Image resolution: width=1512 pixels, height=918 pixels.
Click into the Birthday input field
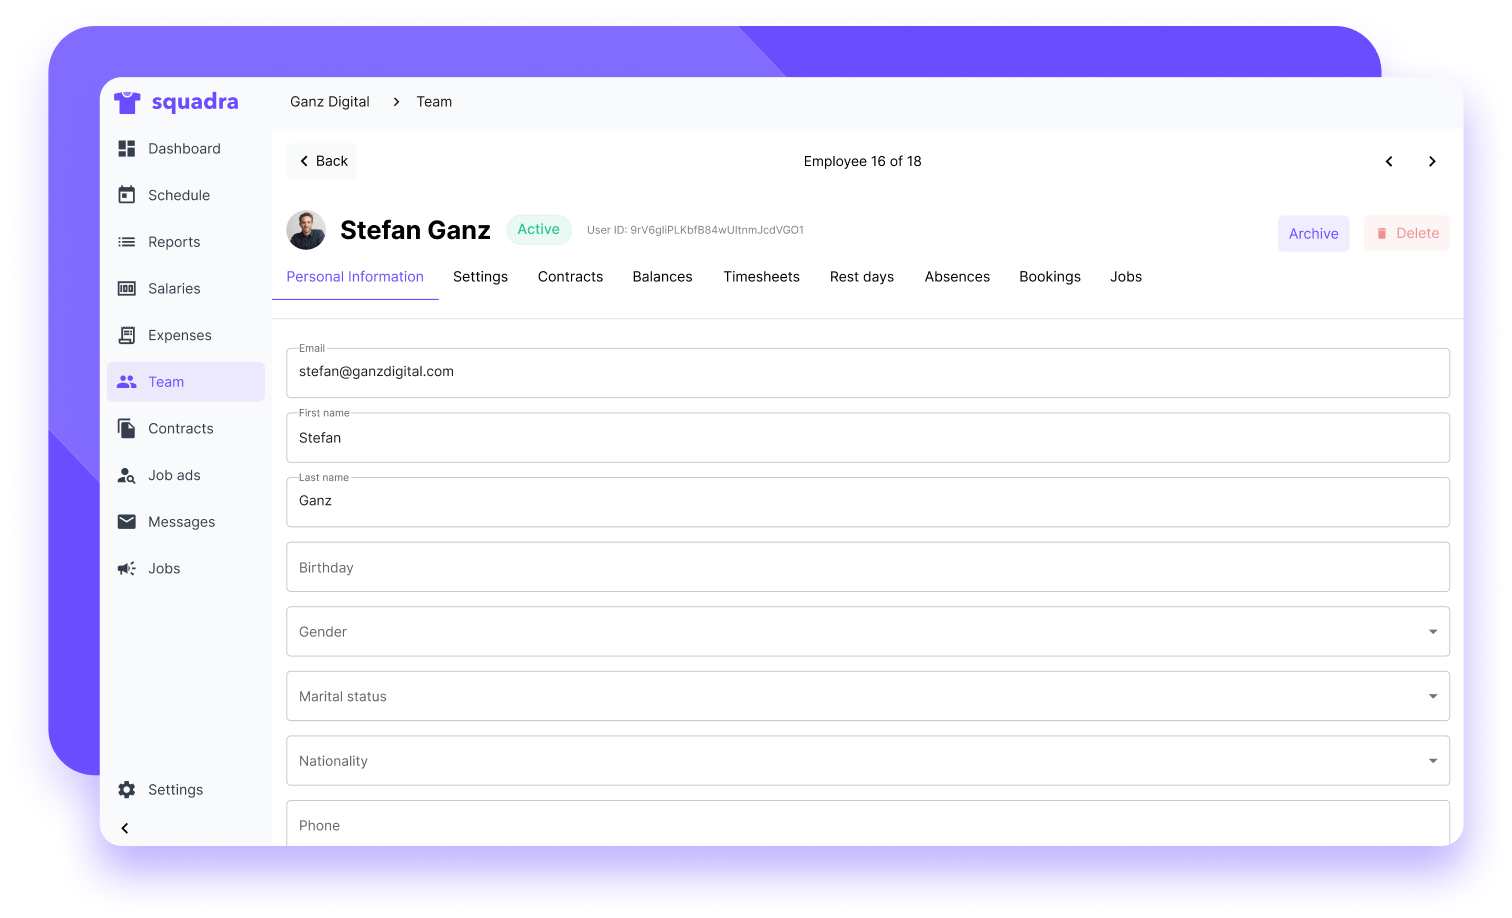[x=866, y=567]
